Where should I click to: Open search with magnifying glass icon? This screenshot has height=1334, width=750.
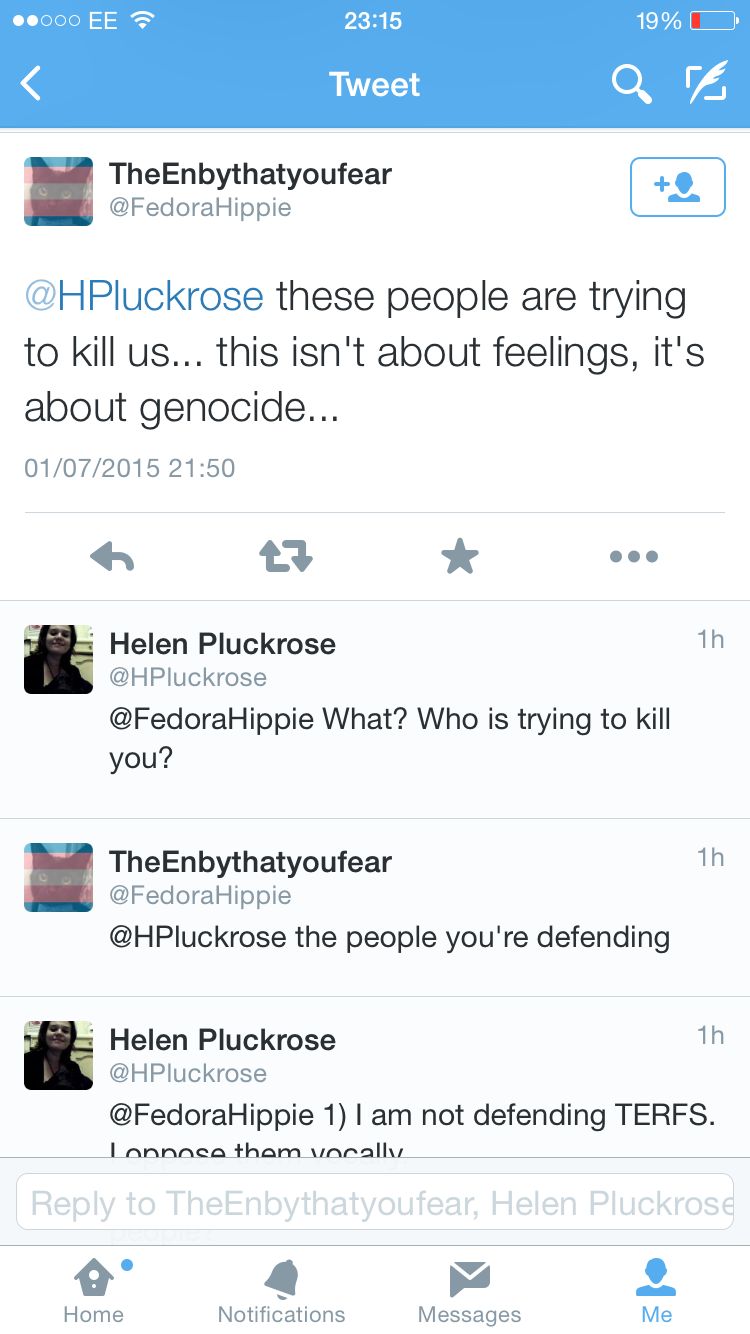631,84
